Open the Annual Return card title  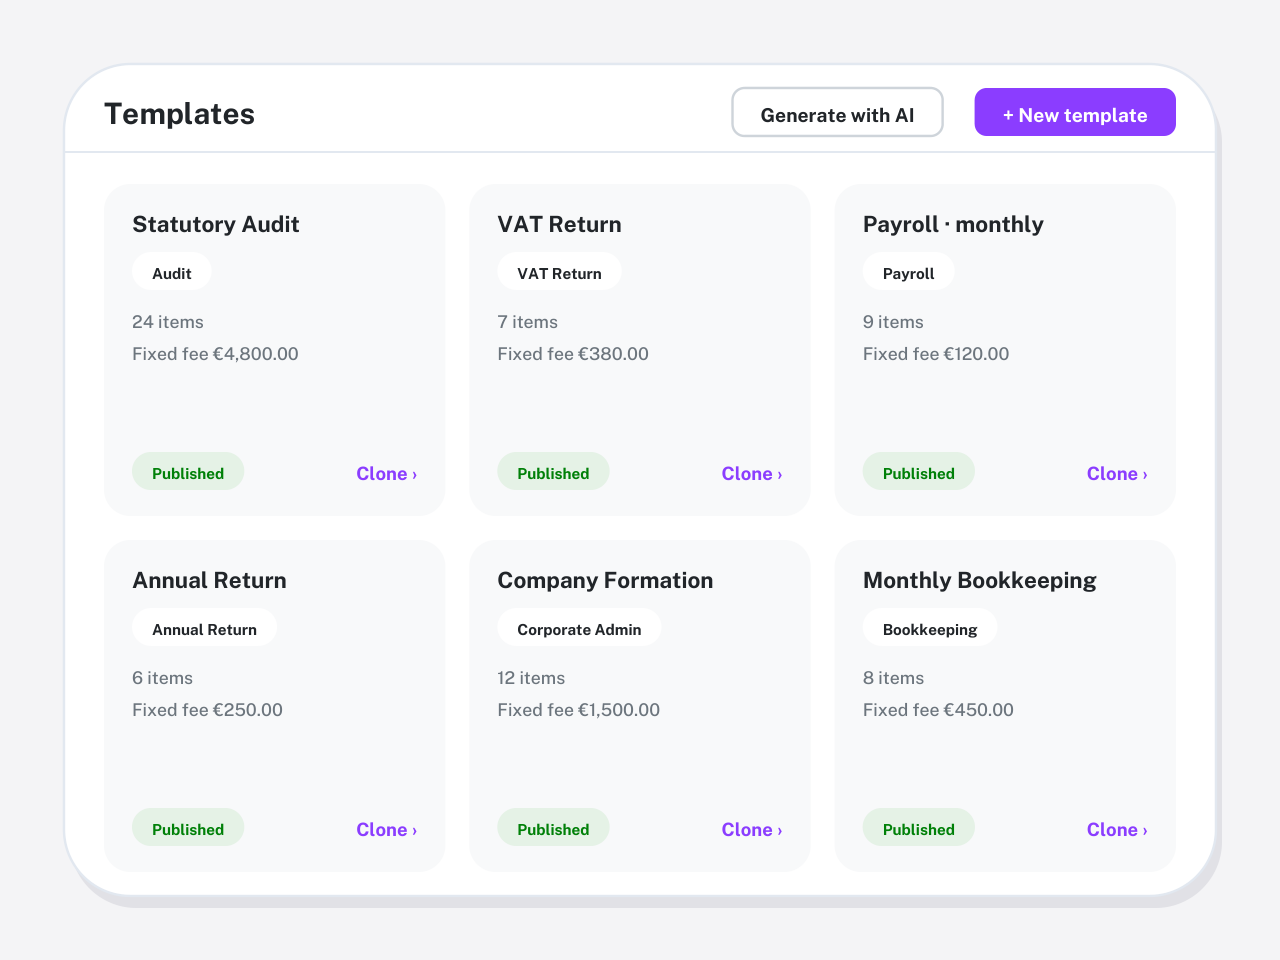click(209, 580)
